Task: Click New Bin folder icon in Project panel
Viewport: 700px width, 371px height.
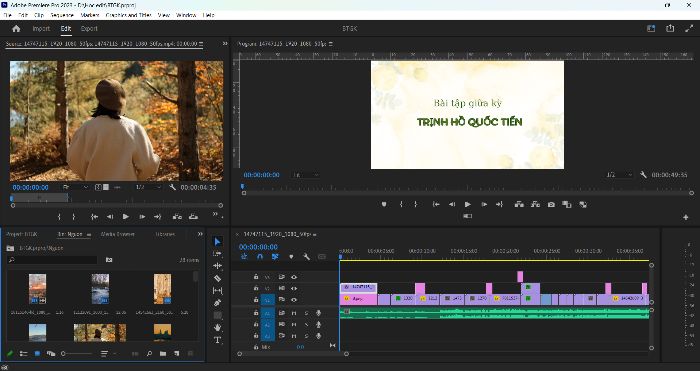Action: coord(163,354)
